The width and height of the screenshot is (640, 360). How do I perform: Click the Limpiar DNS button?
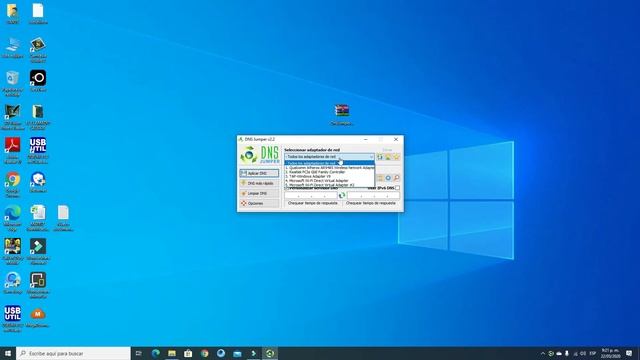[x=259, y=193]
